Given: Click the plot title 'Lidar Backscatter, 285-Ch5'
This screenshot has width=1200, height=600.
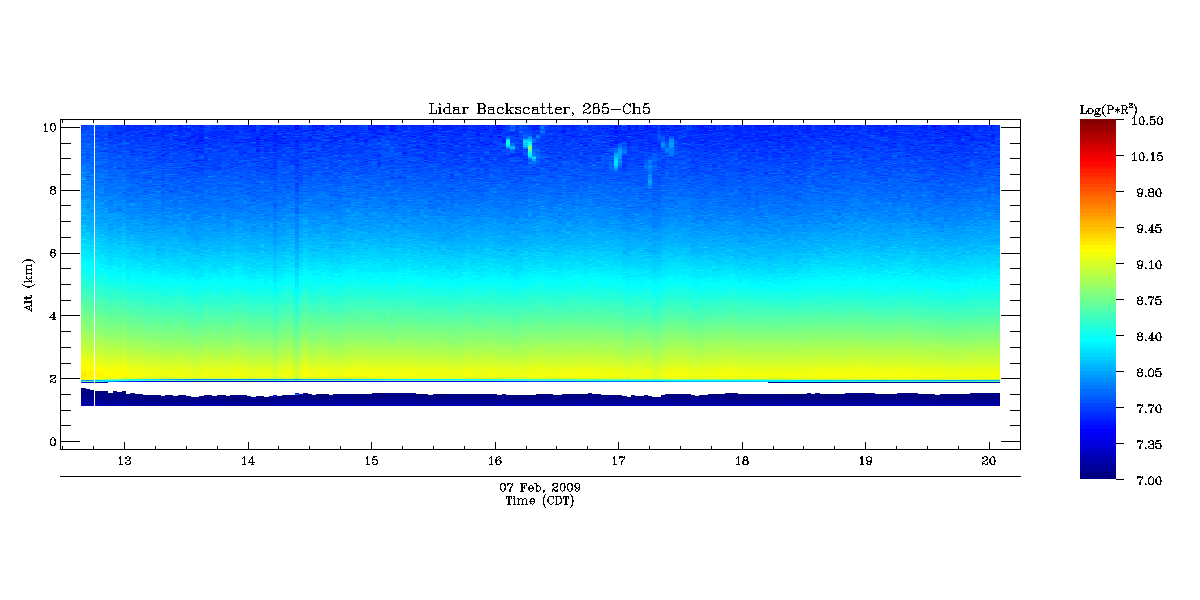Looking at the screenshot, I should tap(540, 109).
